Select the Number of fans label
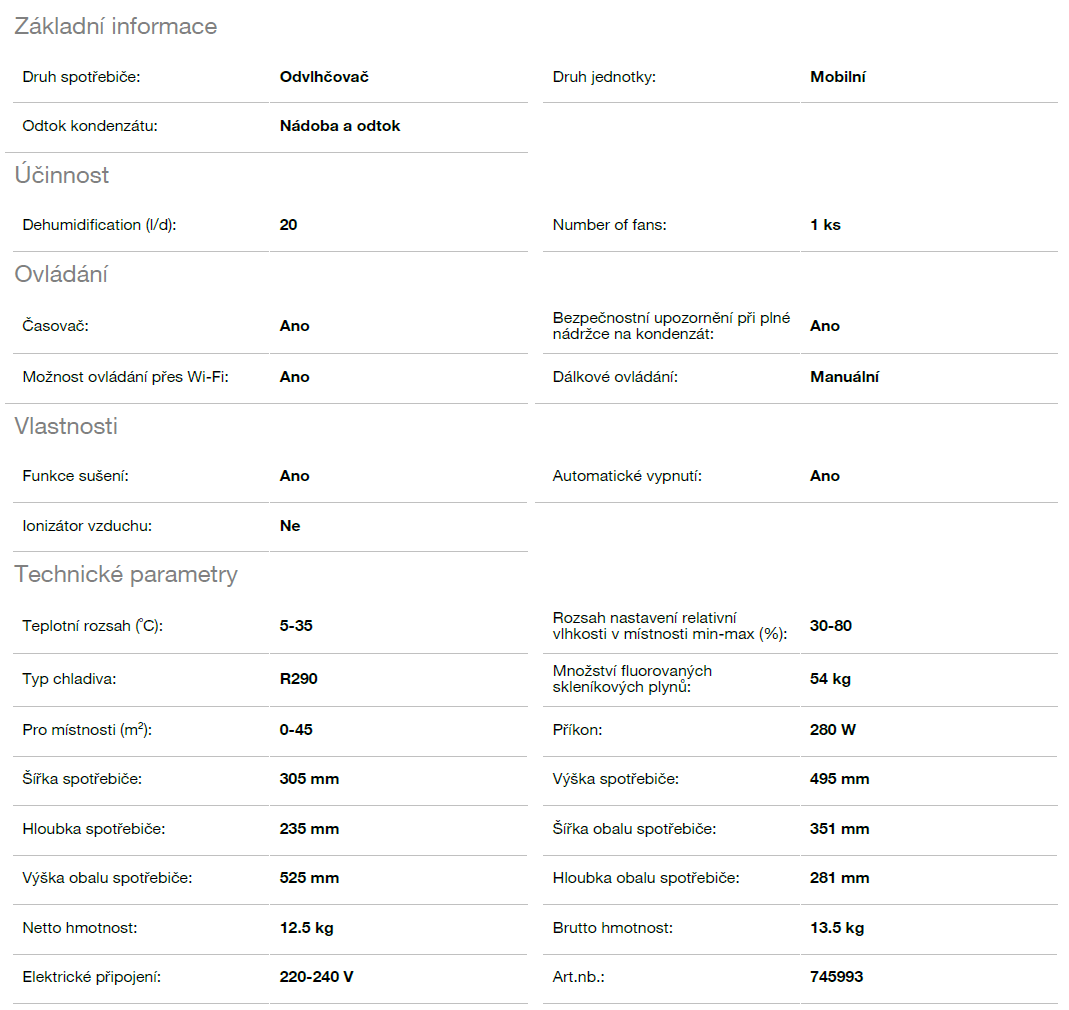The image size is (1069, 1010). coord(609,225)
